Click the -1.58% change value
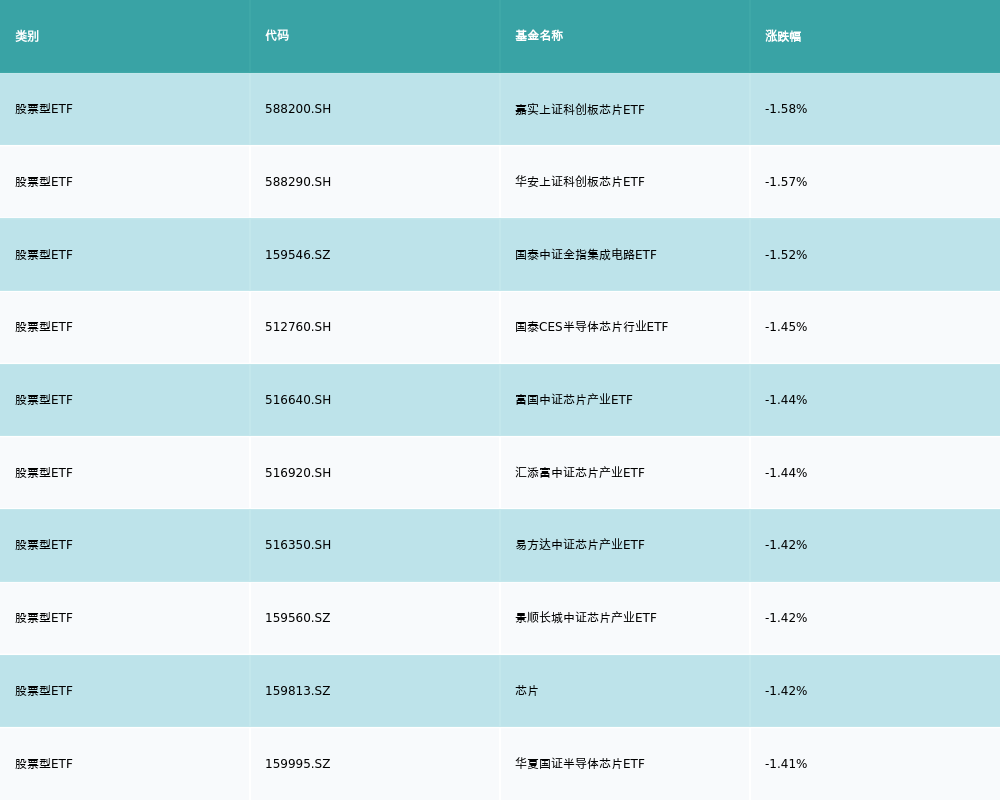This screenshot has width=1000, height=800. (x=786, y=109)
